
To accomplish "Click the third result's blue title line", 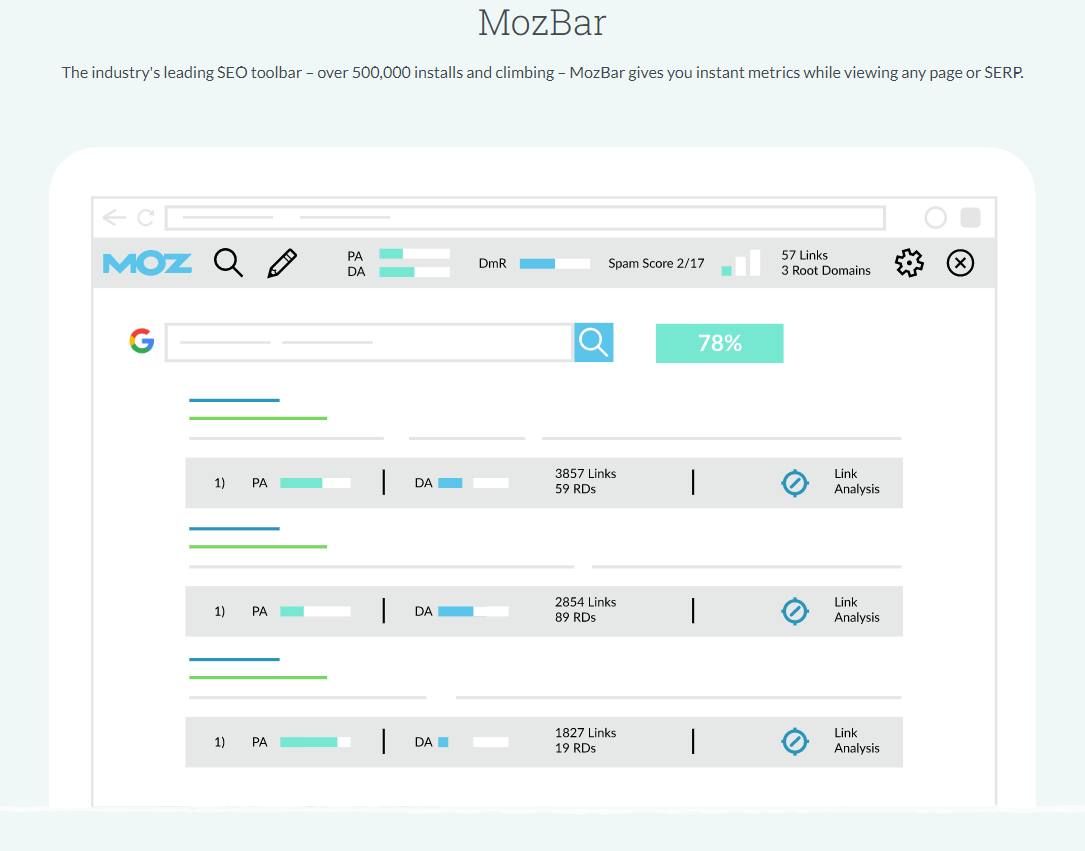I will tap(235, 659).
